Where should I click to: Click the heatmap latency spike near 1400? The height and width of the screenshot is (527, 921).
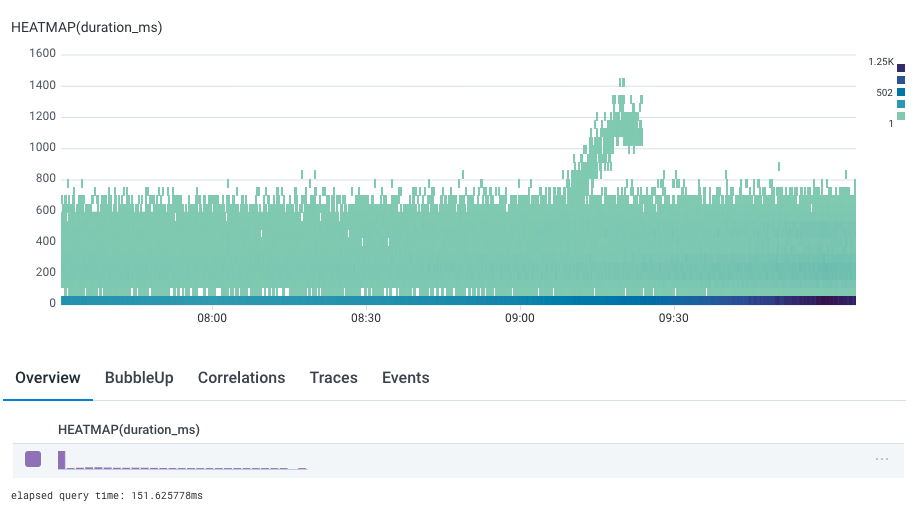click(x=622, y=82)
